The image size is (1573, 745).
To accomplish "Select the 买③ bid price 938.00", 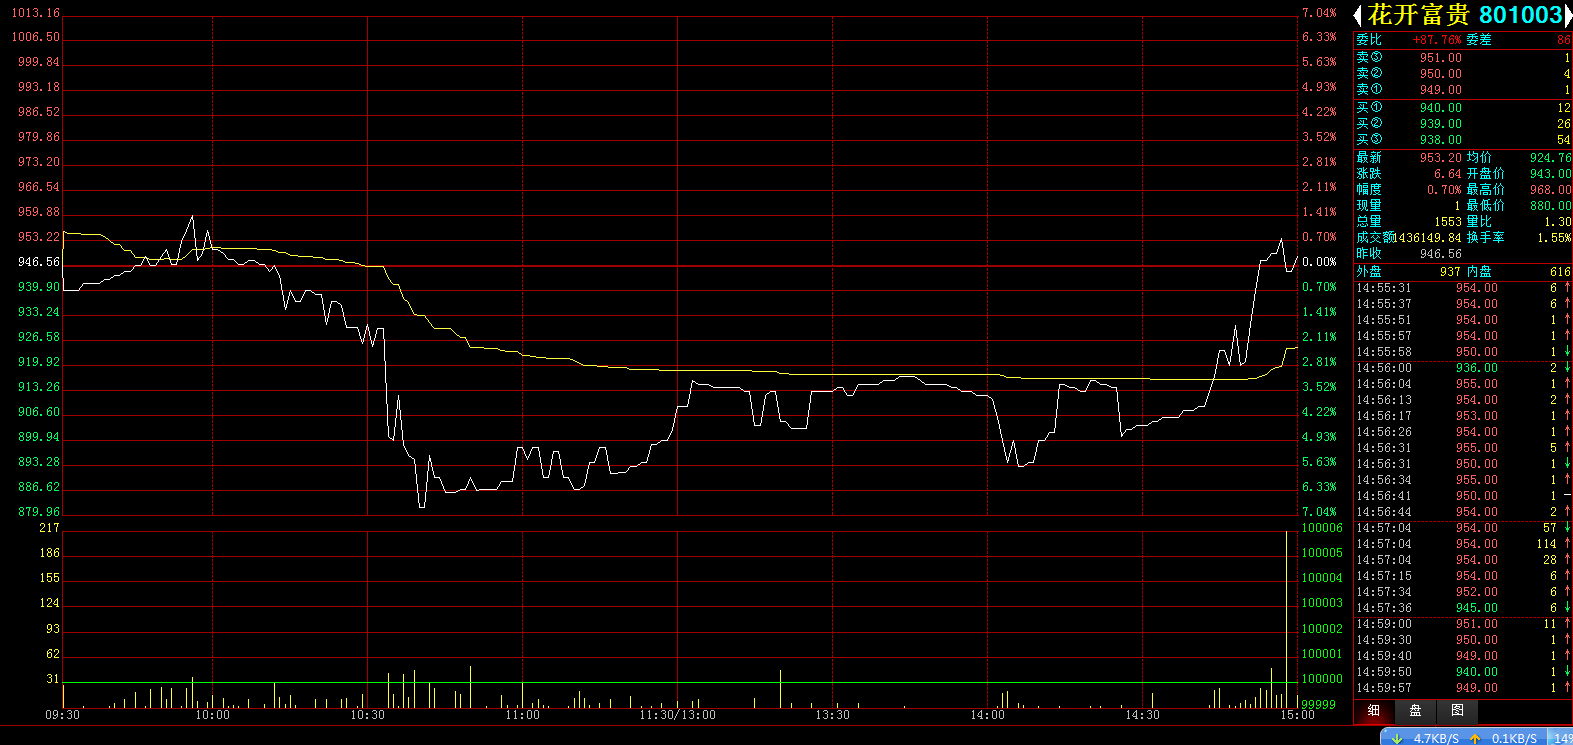I will coord(1441,140).
